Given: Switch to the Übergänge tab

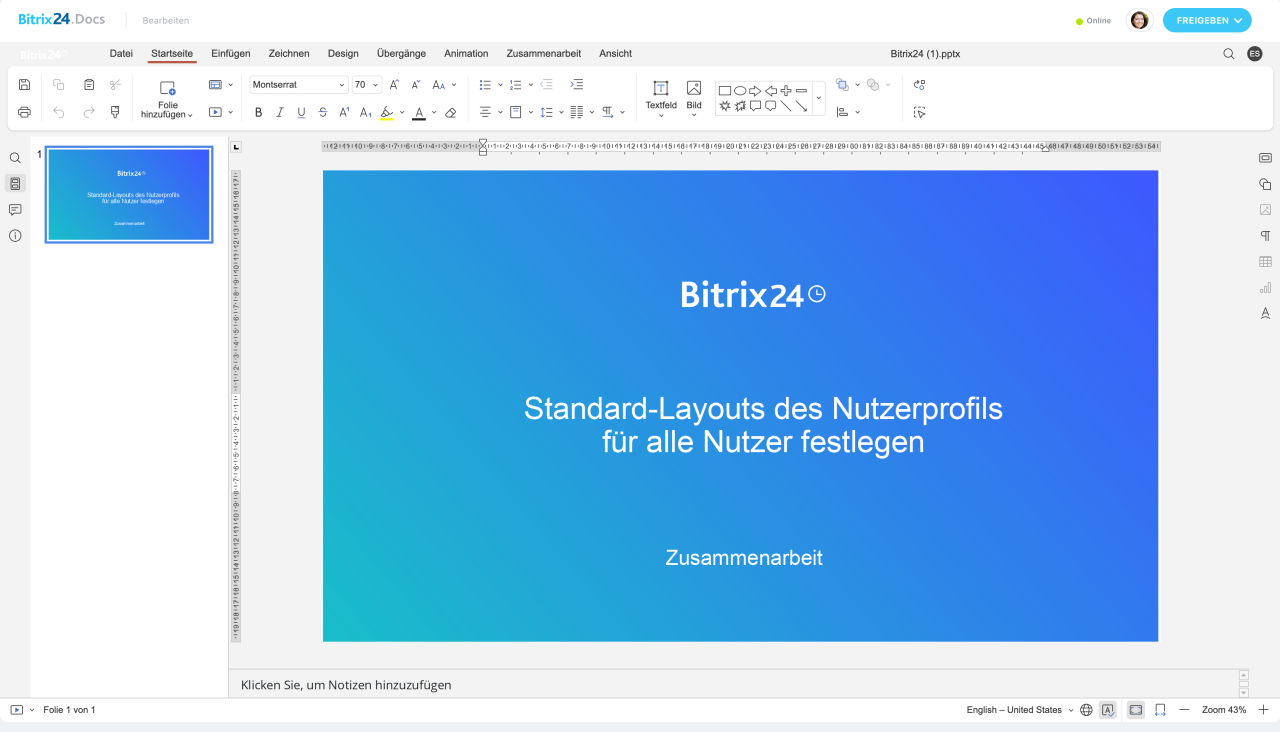Looking at the screenshot, I should [x=401, y=54].
